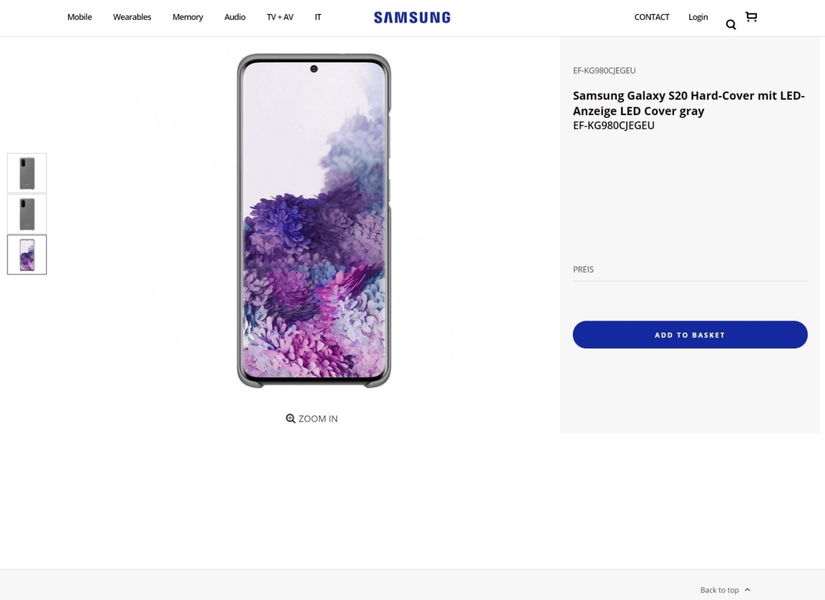
Task: Open the search magnifier icon in header
Action: click(731, 24)
